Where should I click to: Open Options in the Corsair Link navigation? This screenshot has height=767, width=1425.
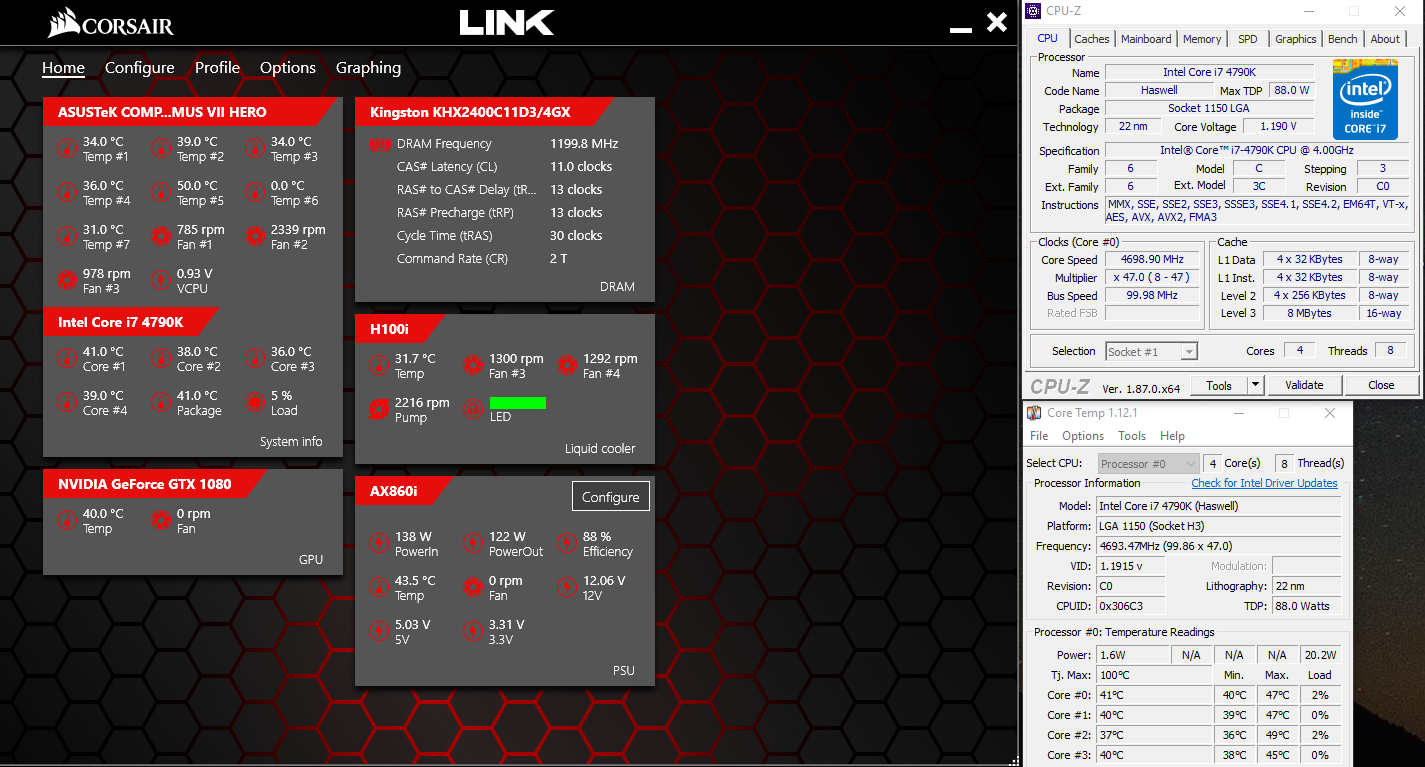tap(288, 68)
